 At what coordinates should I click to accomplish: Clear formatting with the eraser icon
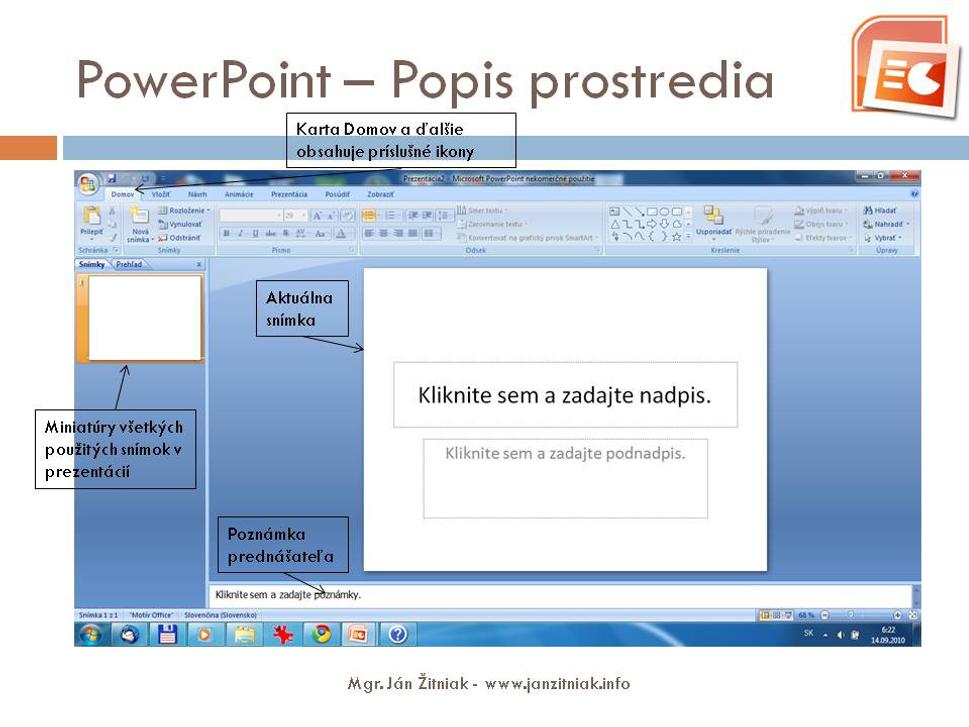click(x=347, y=216)
